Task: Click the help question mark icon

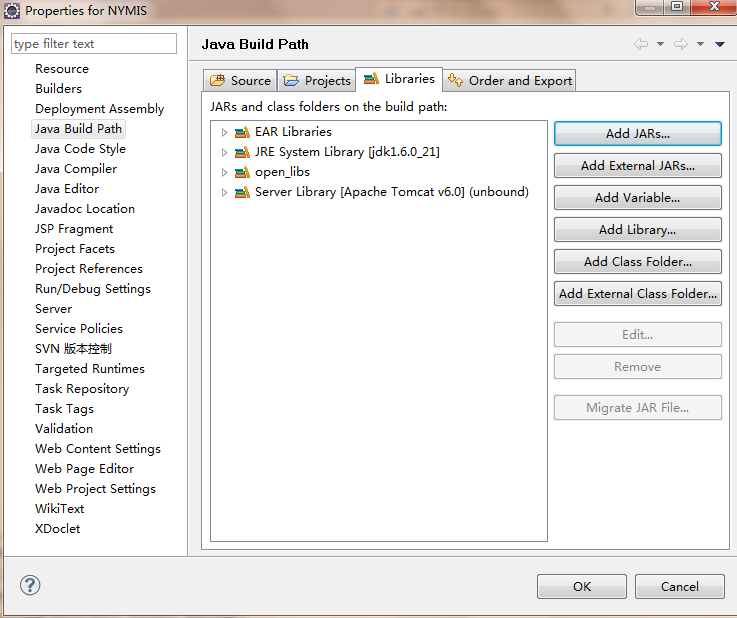Action: point(30,585)
